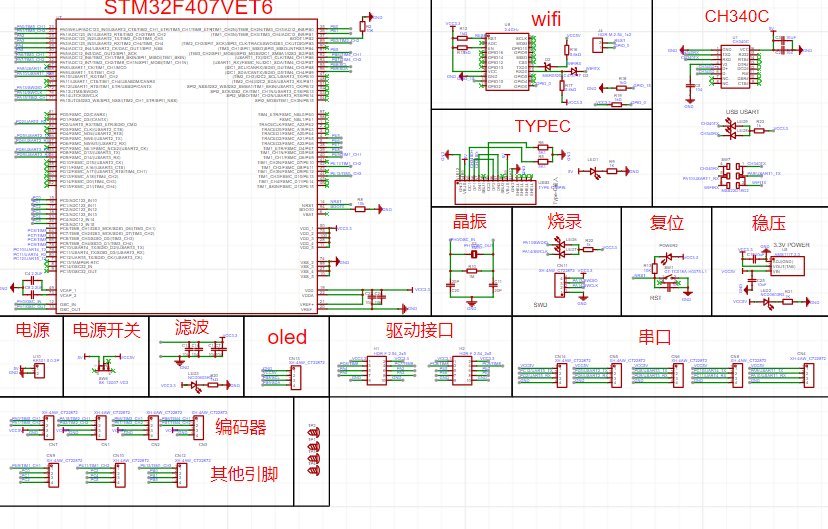Image resolution: width=828 pixels, height=529 pixels.
Task: Select the LED1 diode in the TYPEC block
Action: (x=594, y=172)
